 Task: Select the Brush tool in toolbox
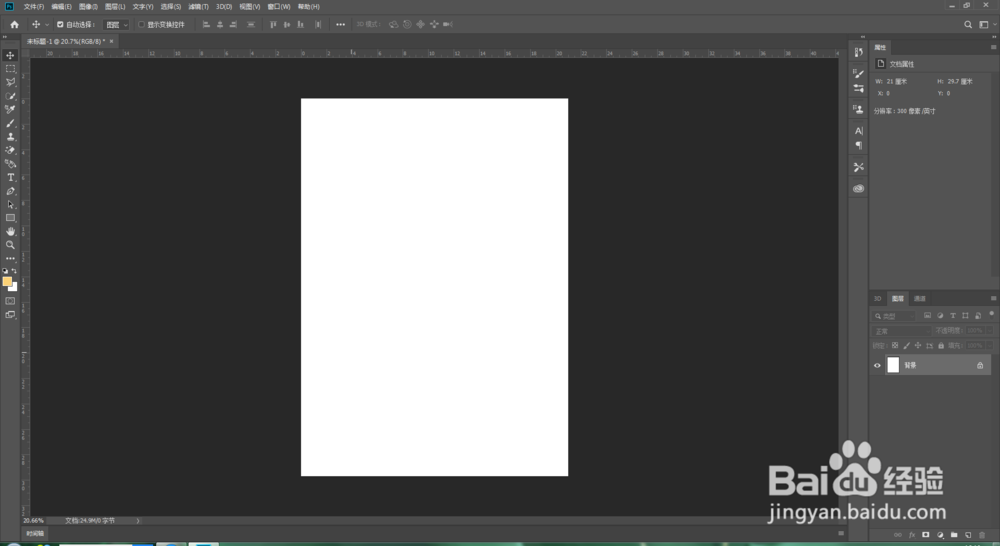pyautogui.click(x=10, y=123)
